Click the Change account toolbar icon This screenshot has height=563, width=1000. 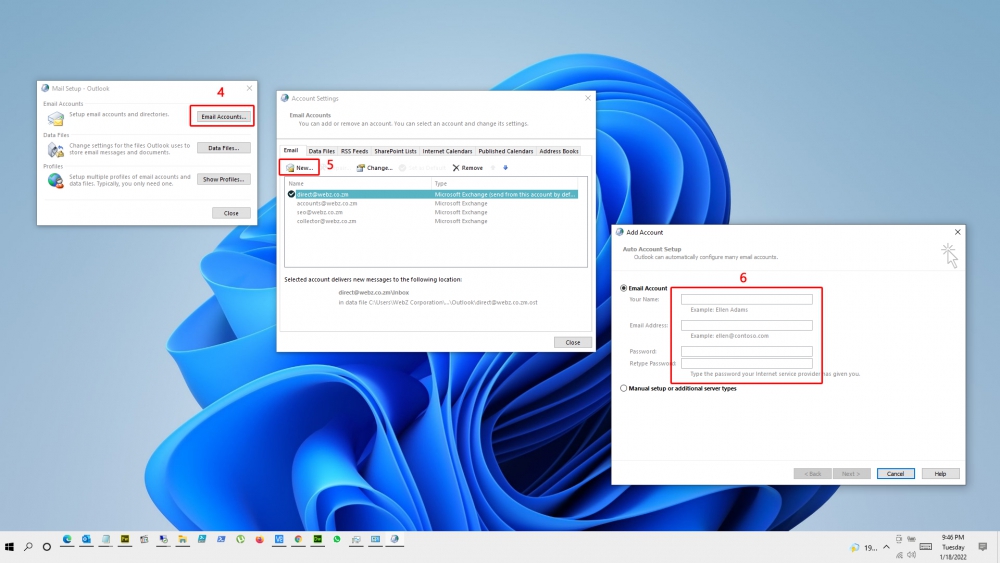[361, 168]
